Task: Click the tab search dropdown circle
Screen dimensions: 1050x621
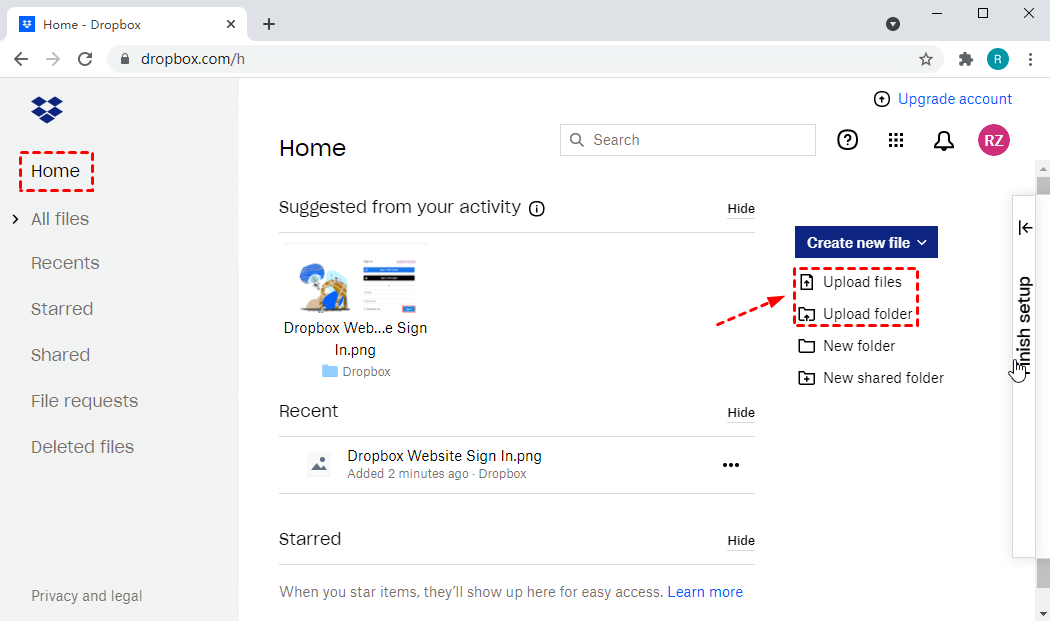Action: [x=893, y=24]
